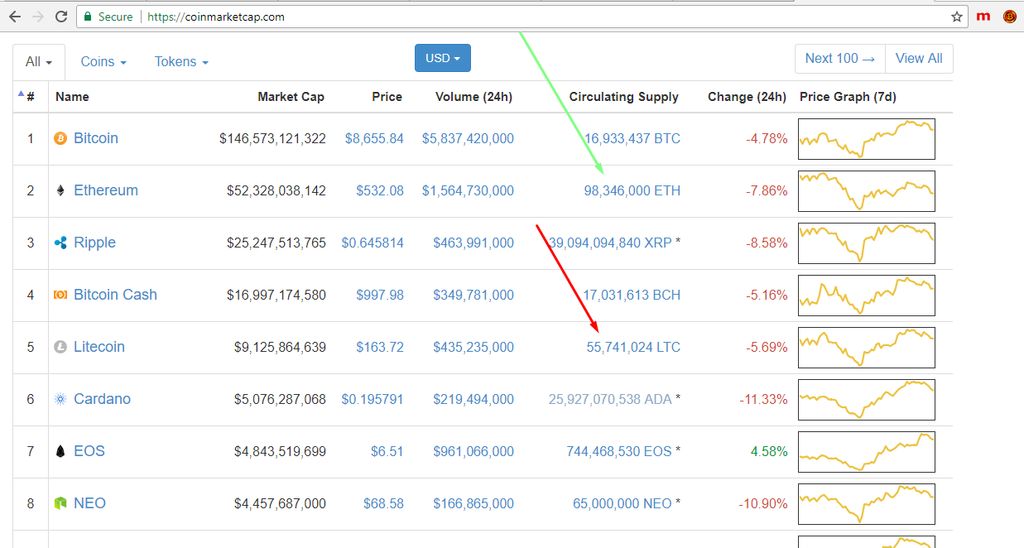
Task: Click NEO price $68.58
Action: (x=383, y=504)
